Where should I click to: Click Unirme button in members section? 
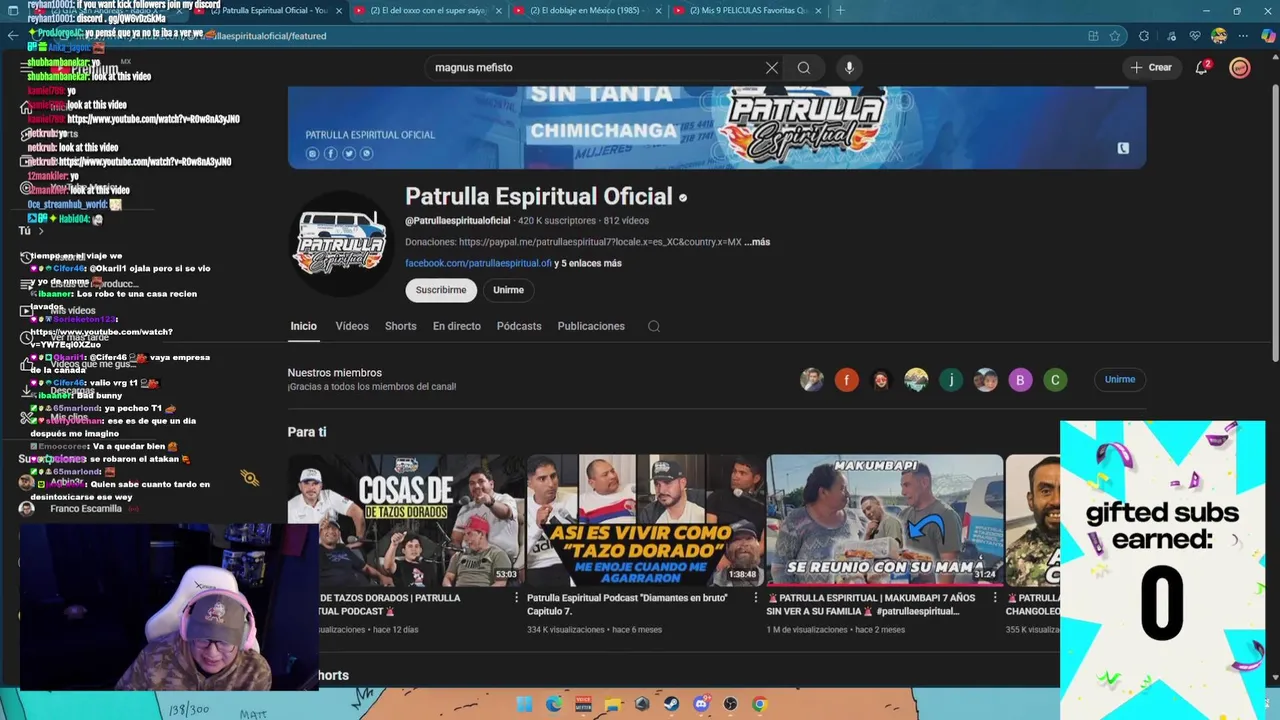tap(1120, 380)
